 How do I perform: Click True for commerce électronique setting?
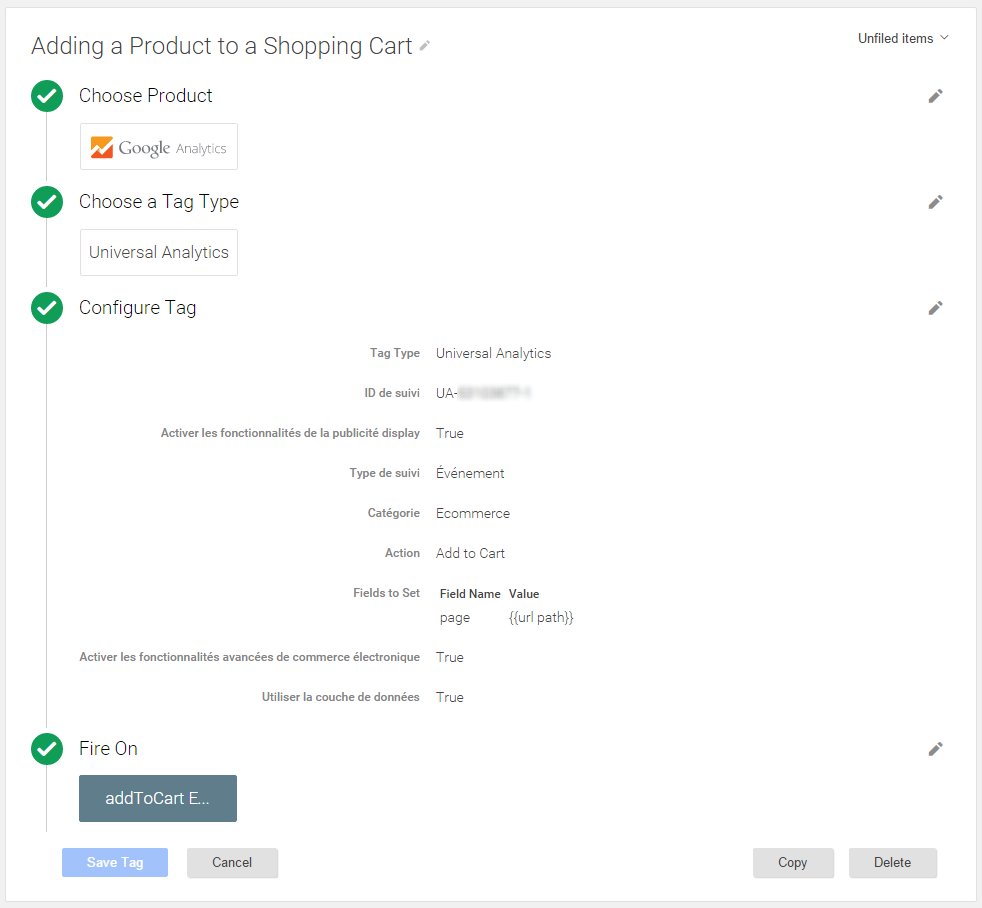point(450,658)
